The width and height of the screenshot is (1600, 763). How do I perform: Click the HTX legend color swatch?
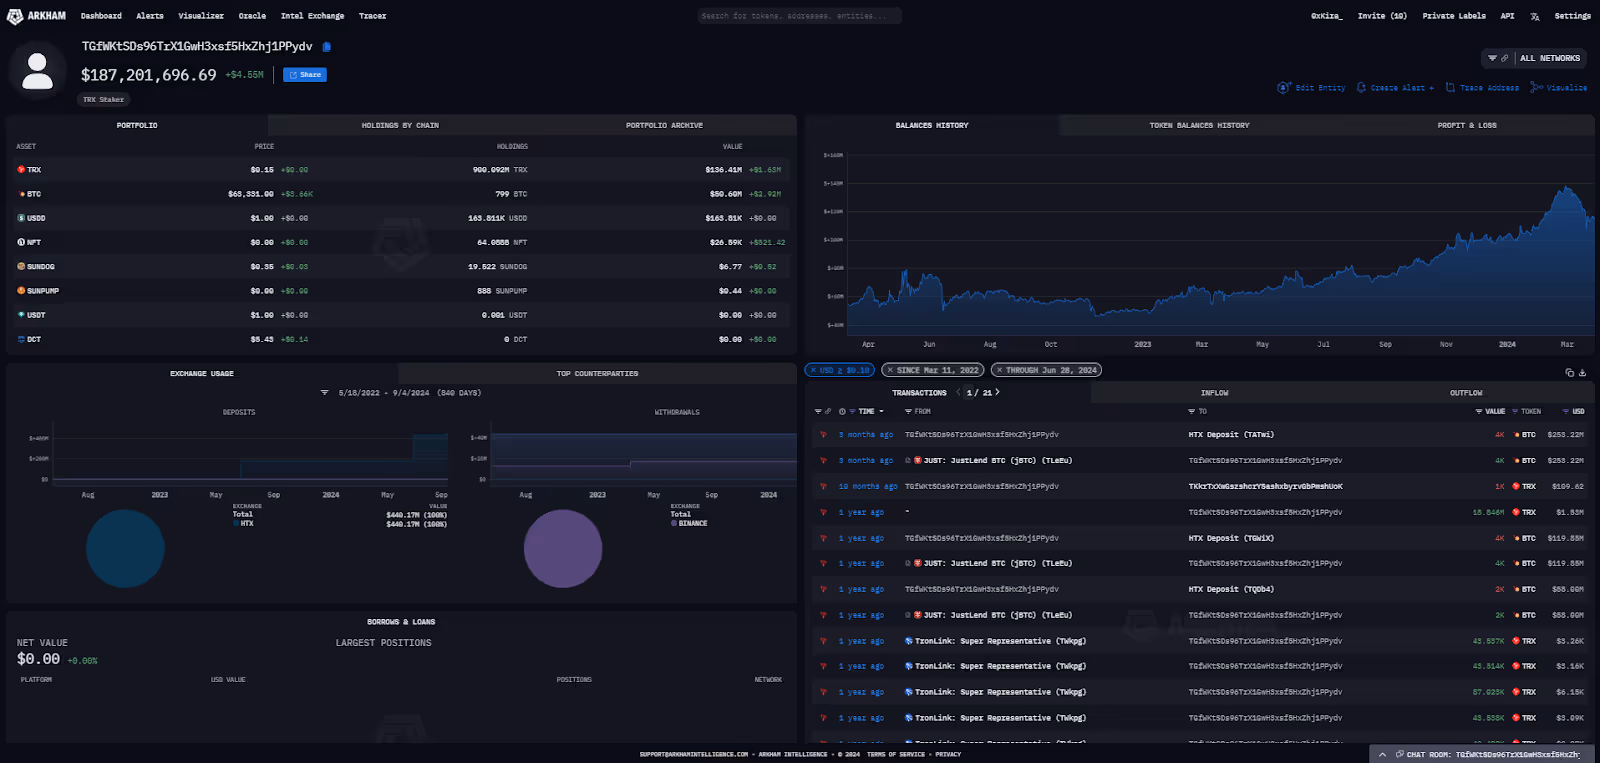[x=236, y=523]
